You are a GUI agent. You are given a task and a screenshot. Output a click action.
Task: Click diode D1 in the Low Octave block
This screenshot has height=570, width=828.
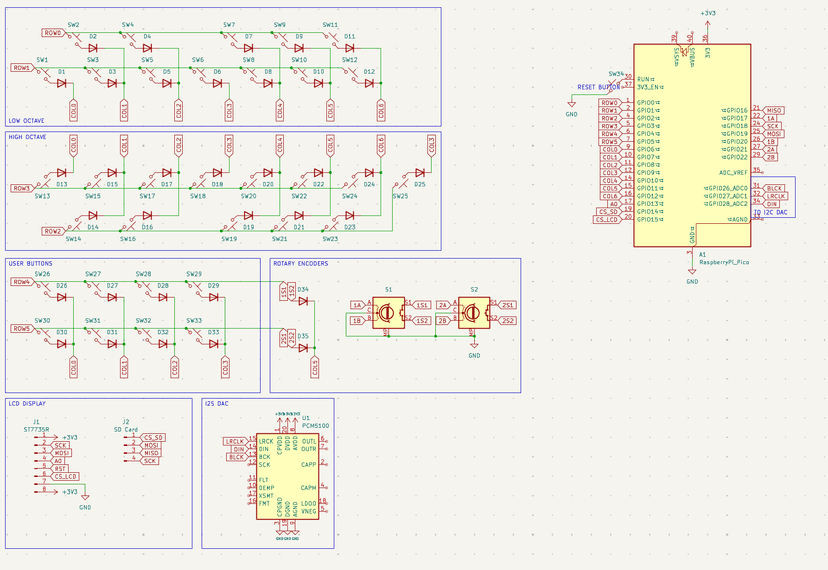[62, 83]
